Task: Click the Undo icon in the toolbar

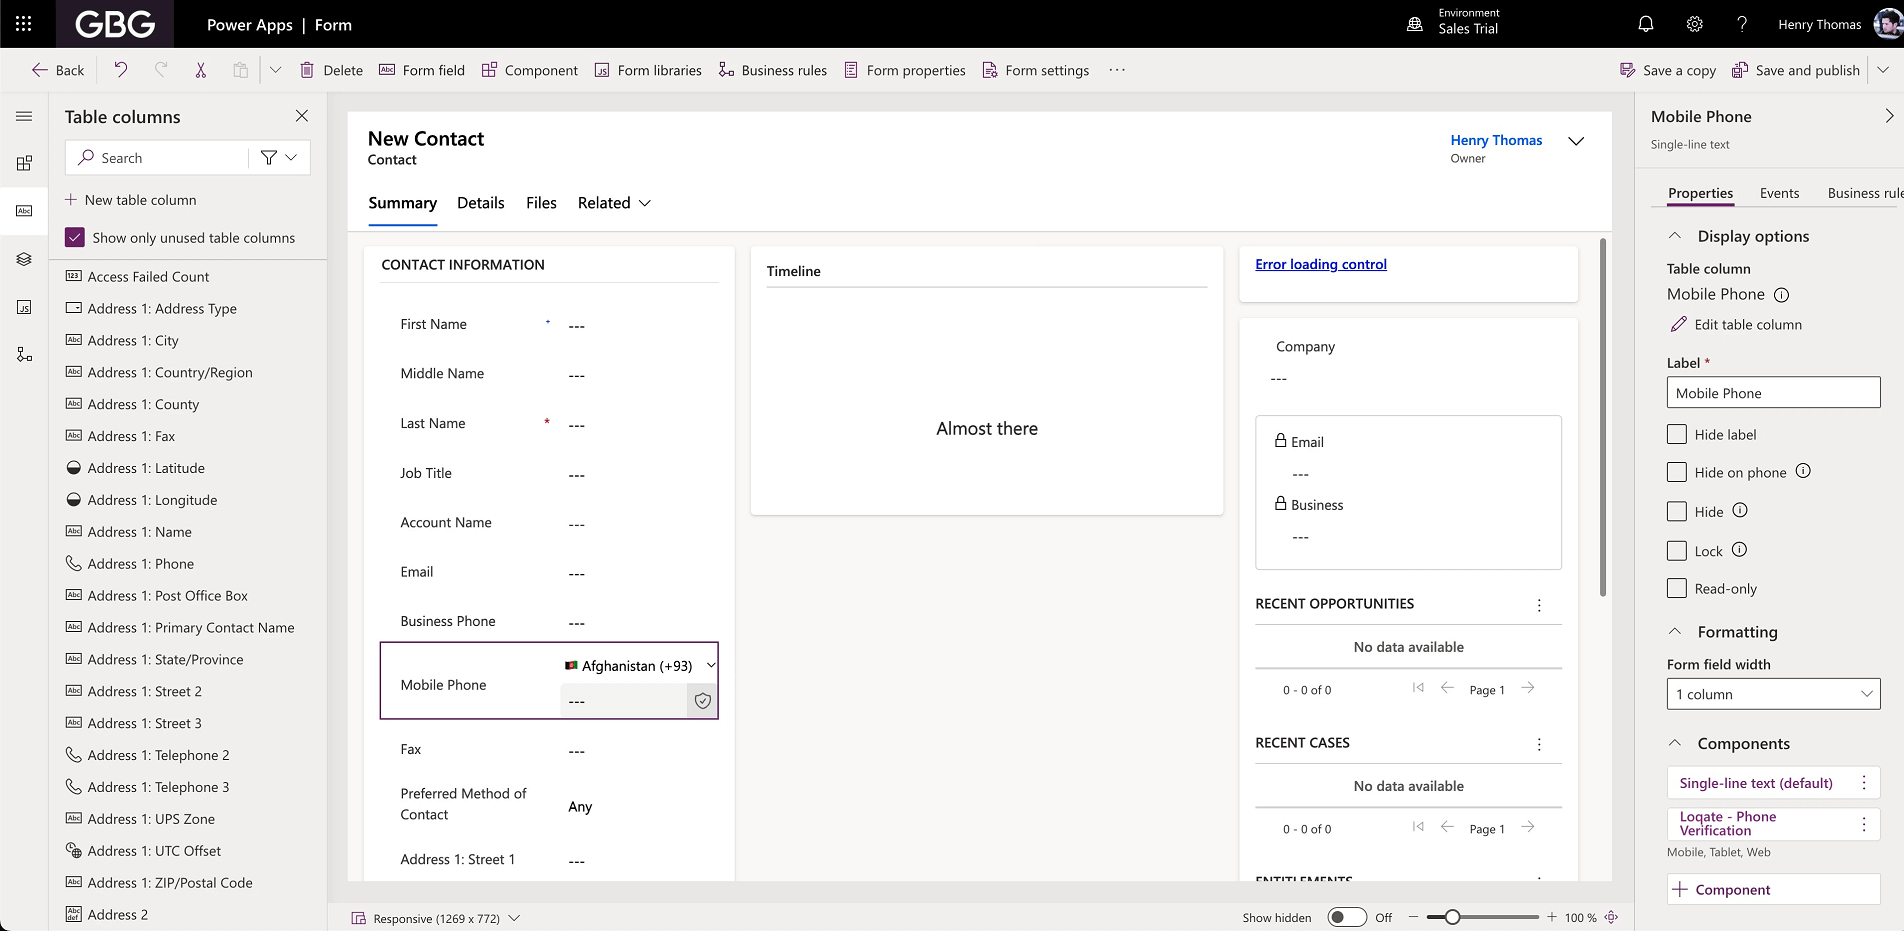Action: (x=120, y=70)
